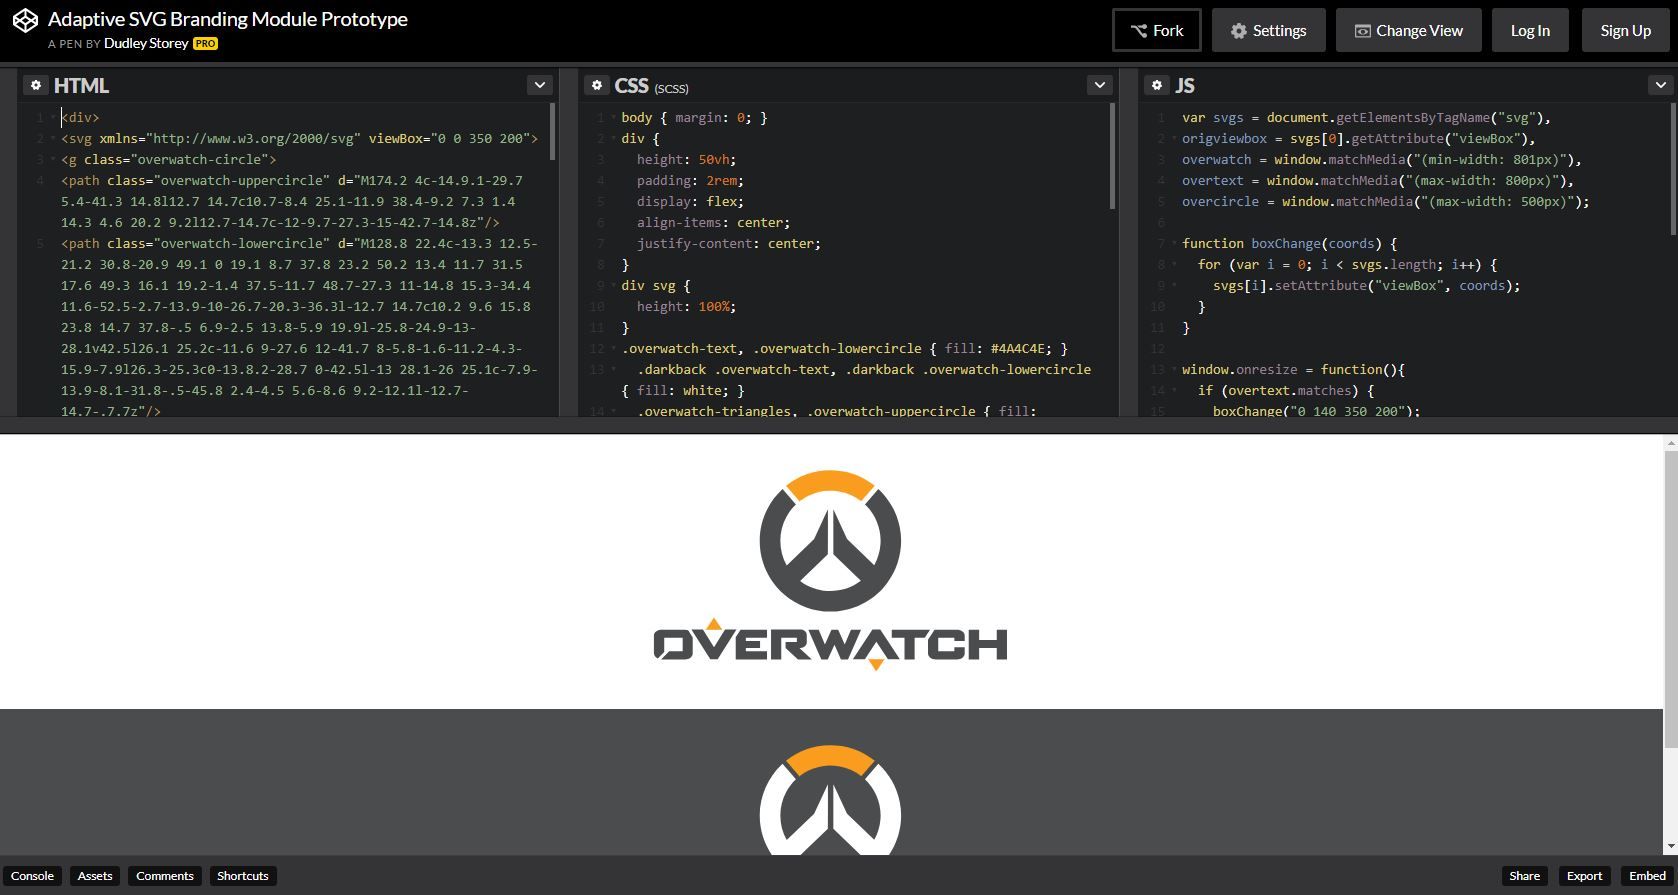
Task: Click the Log In button
Action: [x=1530, y=31]
